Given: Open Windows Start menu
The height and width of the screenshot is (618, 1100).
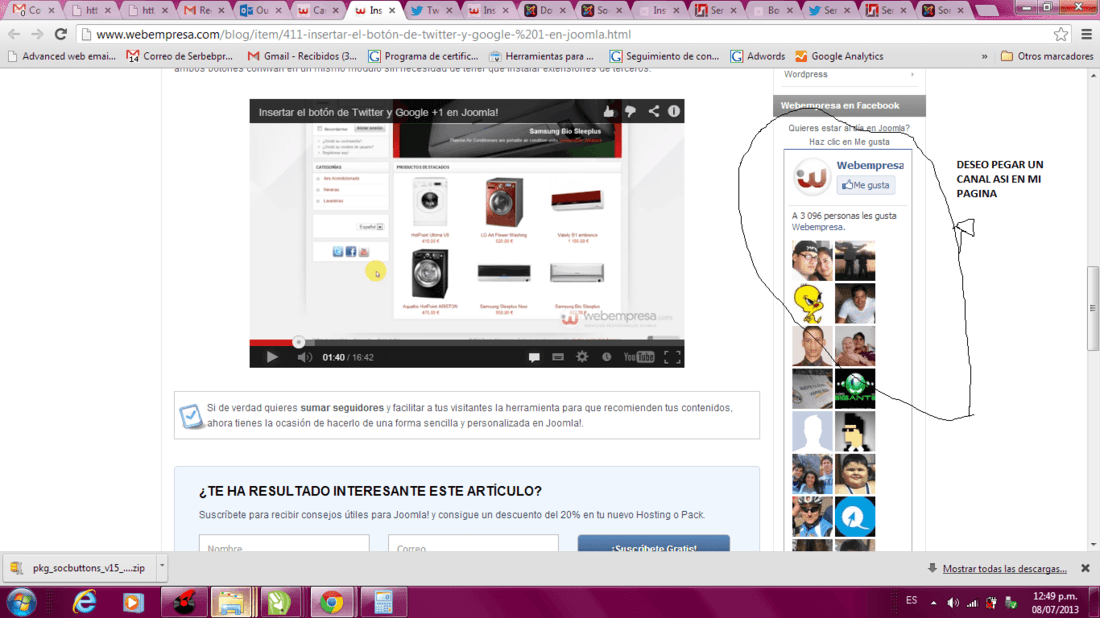Looking at the screenshot, I should coord(21,603).
